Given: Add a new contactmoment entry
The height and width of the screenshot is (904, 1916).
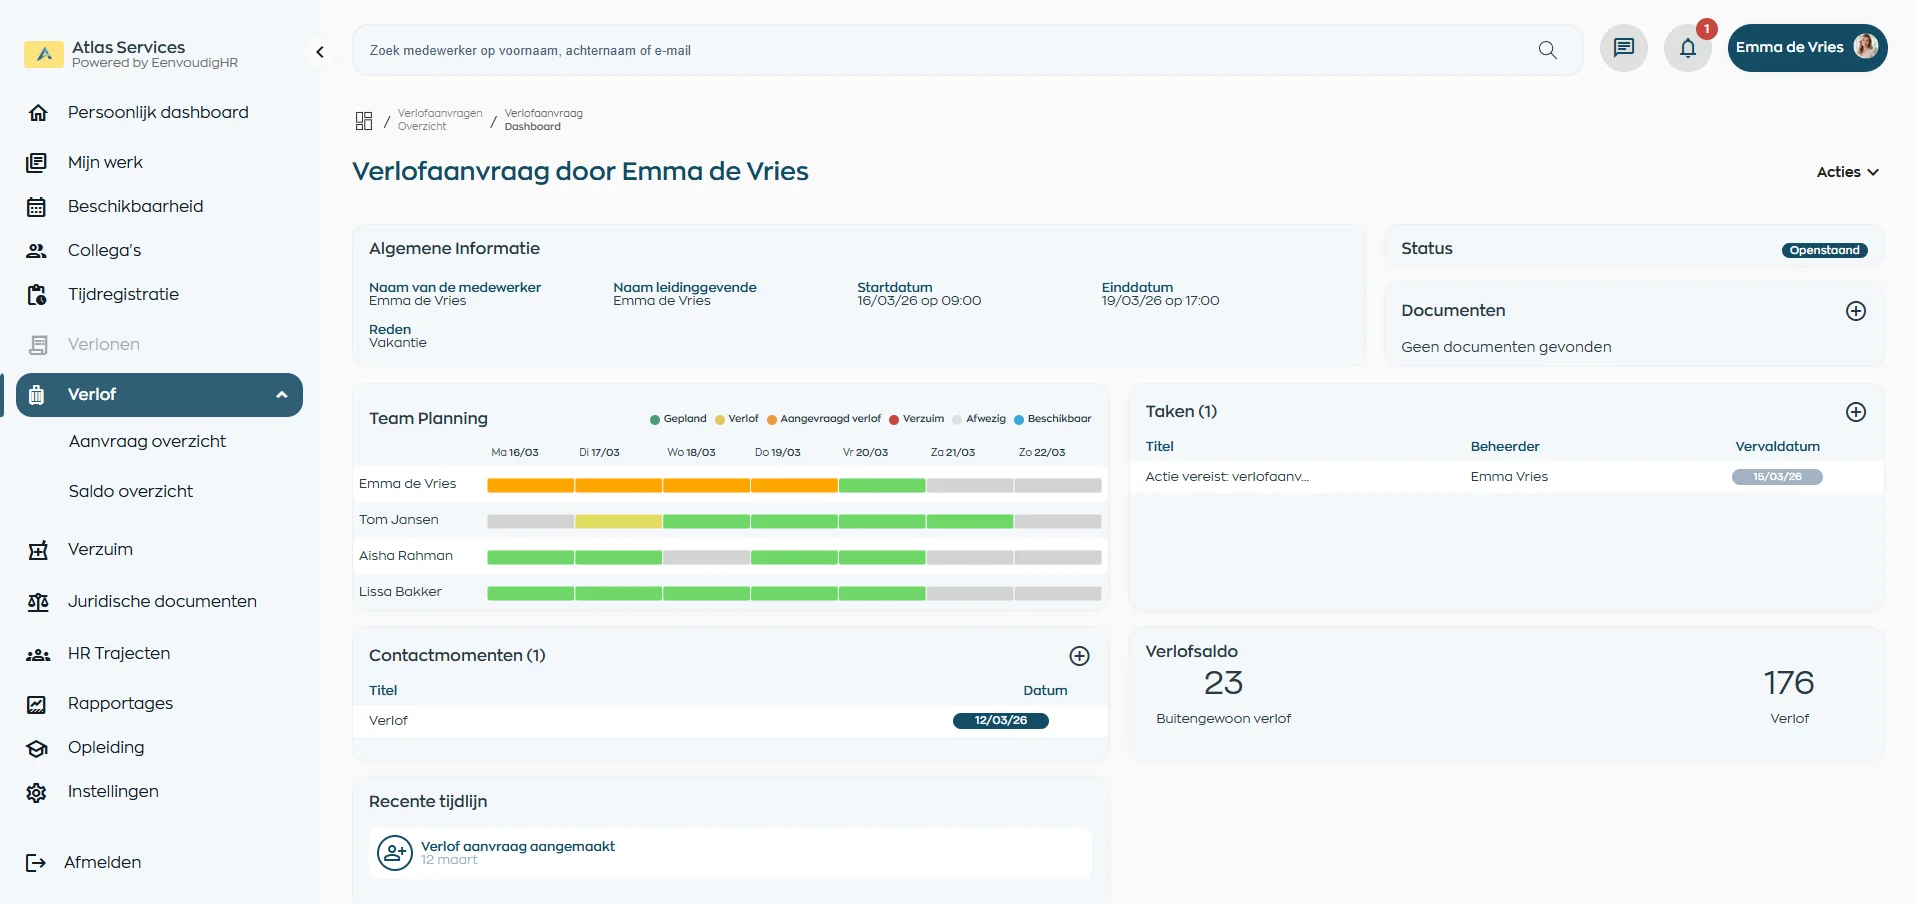Looking at the screenshot, I should point(1079,656).
